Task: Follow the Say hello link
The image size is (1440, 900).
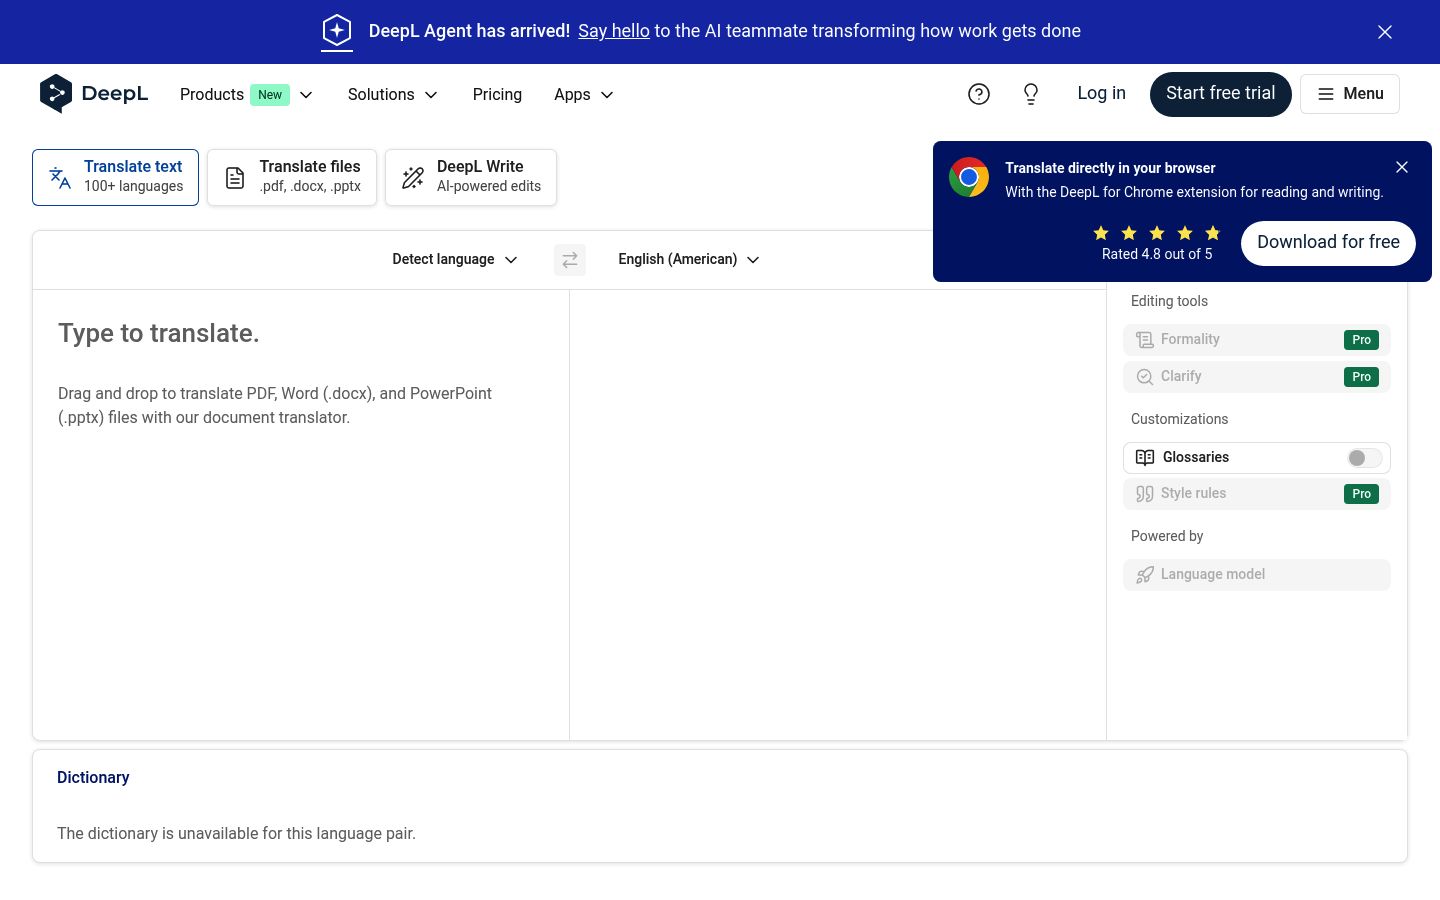Action: point(614,31)
